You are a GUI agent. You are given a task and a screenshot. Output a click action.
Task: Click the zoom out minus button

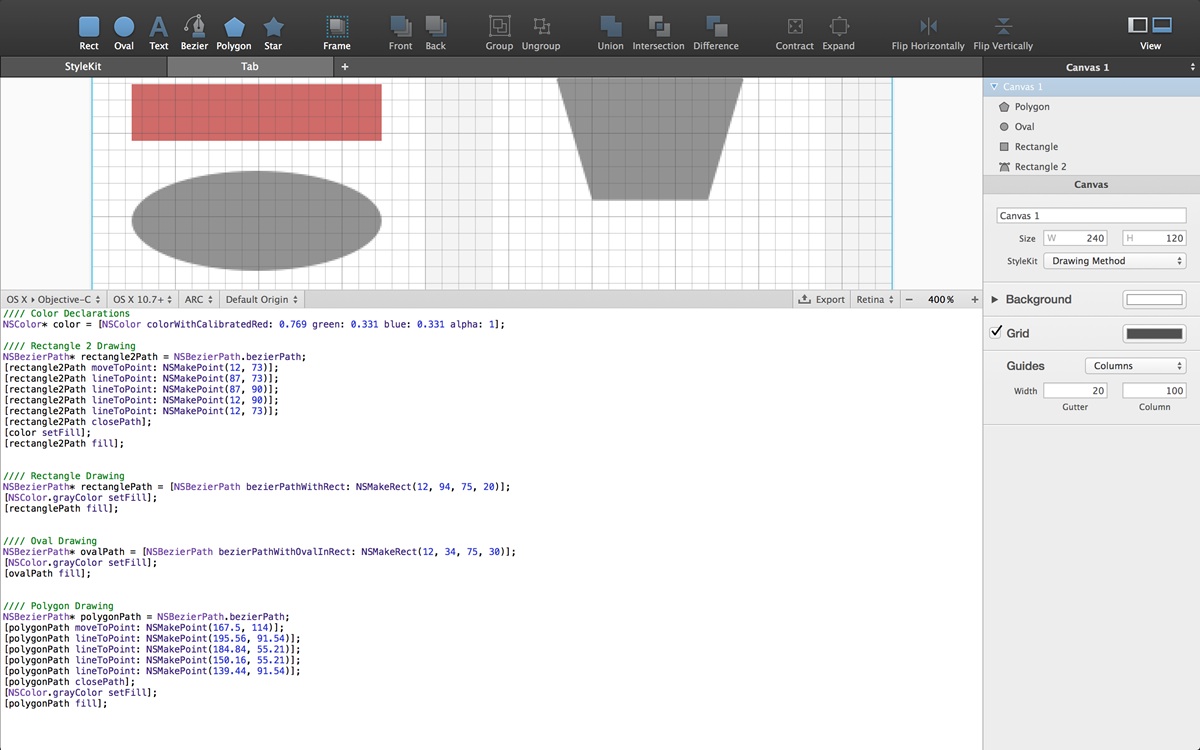pyautogui.click(x=909, y=299)
